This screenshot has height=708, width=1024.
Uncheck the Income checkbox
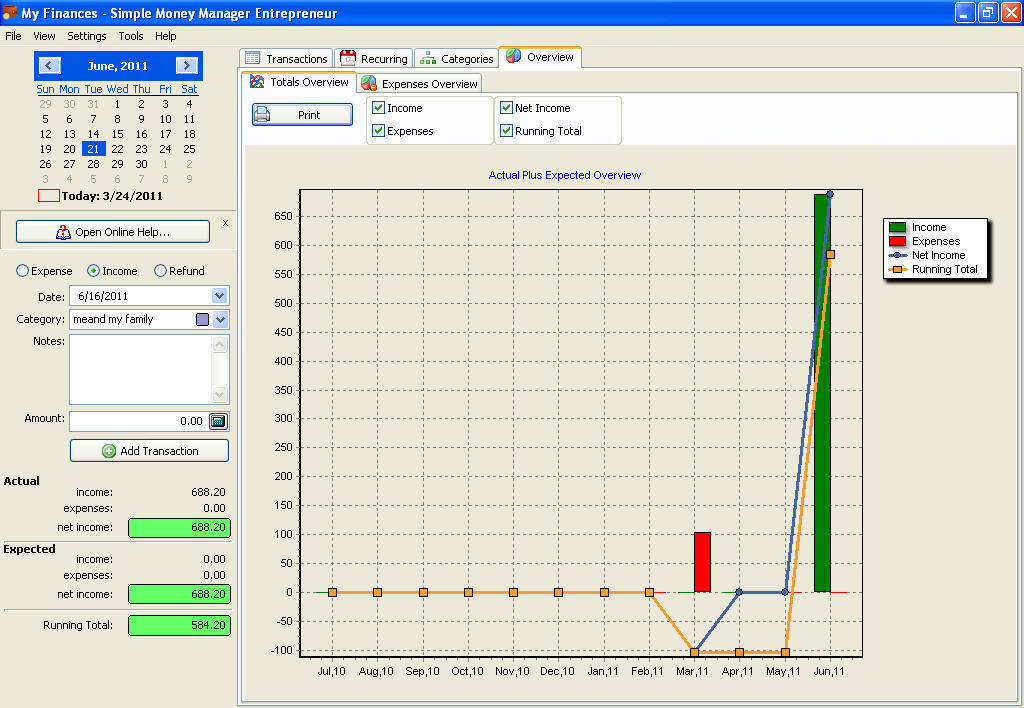point(378,108)
